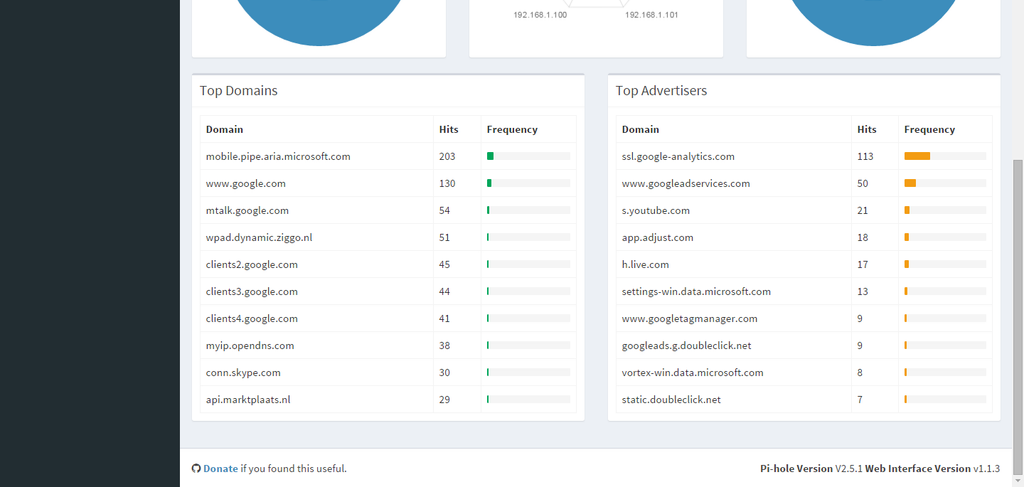This screenshot has width=1024, height=487.
Task: Select www.googleadservices.com advertiser entry
Action: 686,183
